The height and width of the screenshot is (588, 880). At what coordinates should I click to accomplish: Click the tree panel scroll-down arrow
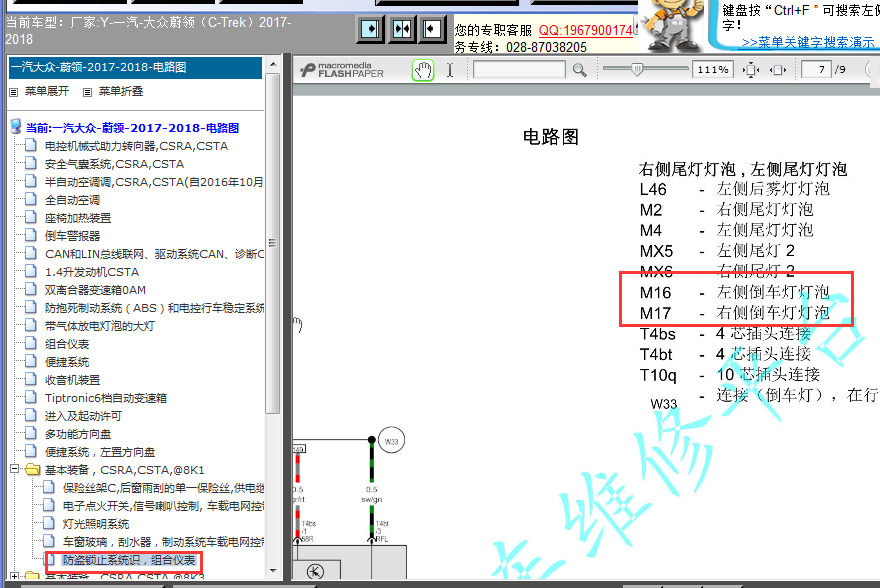pos(273,571)
